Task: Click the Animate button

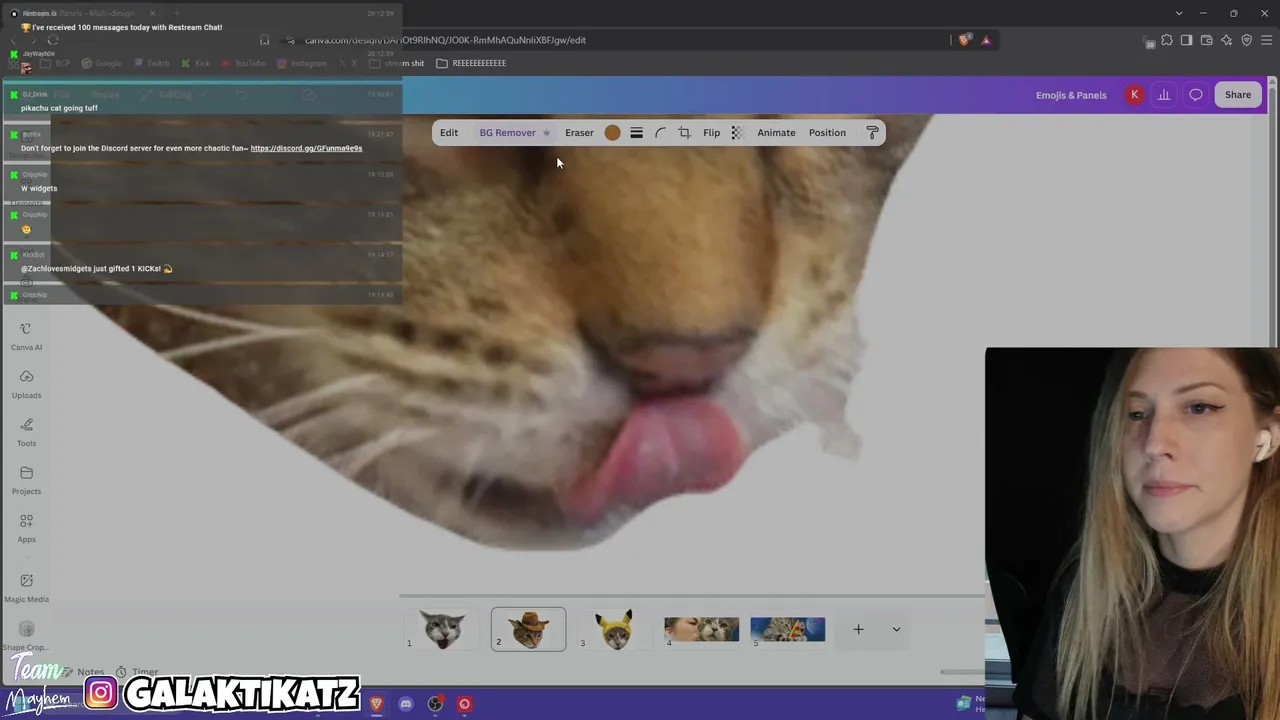Action: [x=776, y=133]
